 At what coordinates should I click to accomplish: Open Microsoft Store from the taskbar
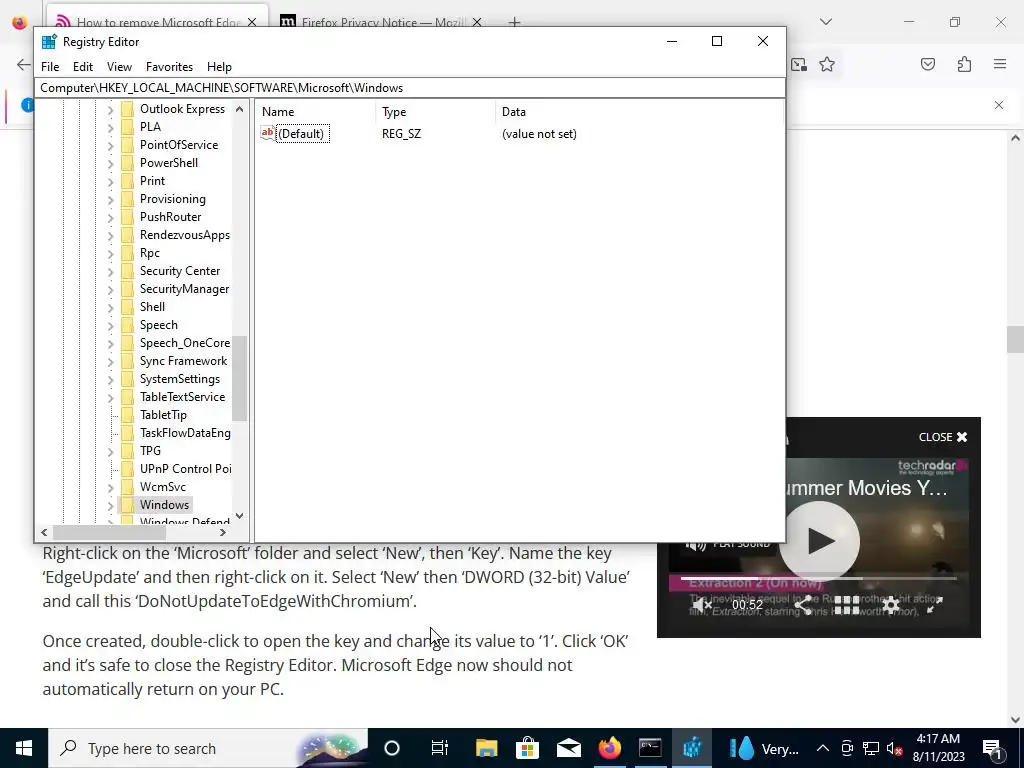(528, 748)
